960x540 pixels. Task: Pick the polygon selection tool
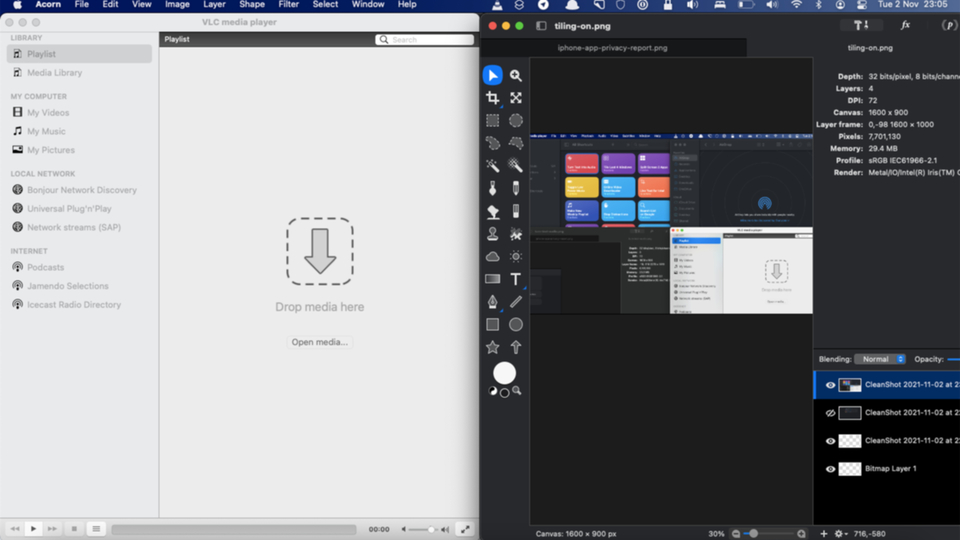(x=516, y=143)
